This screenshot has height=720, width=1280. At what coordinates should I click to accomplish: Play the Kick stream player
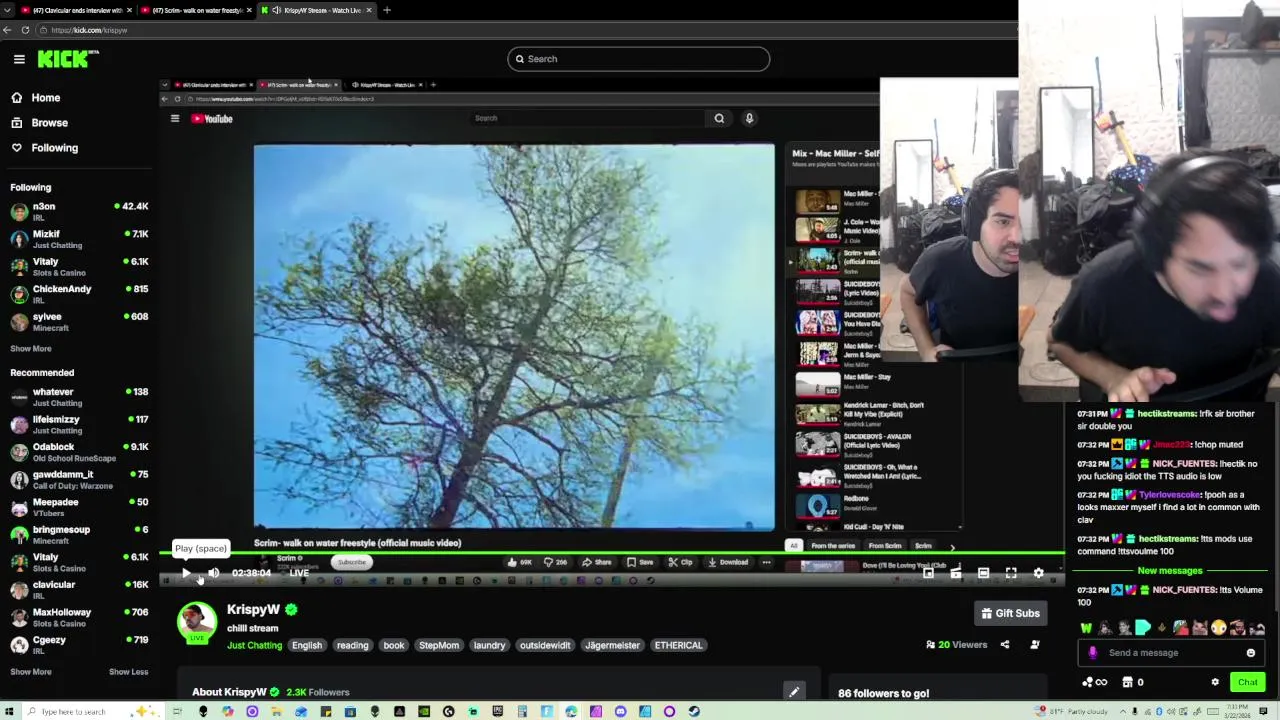[x=186, y=573]
